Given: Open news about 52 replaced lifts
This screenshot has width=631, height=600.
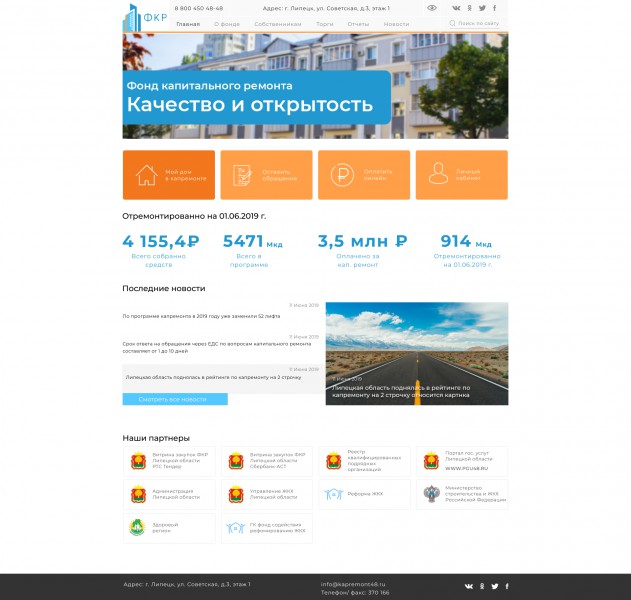Looking at the screenshot, I should click(x=201, y=316).
